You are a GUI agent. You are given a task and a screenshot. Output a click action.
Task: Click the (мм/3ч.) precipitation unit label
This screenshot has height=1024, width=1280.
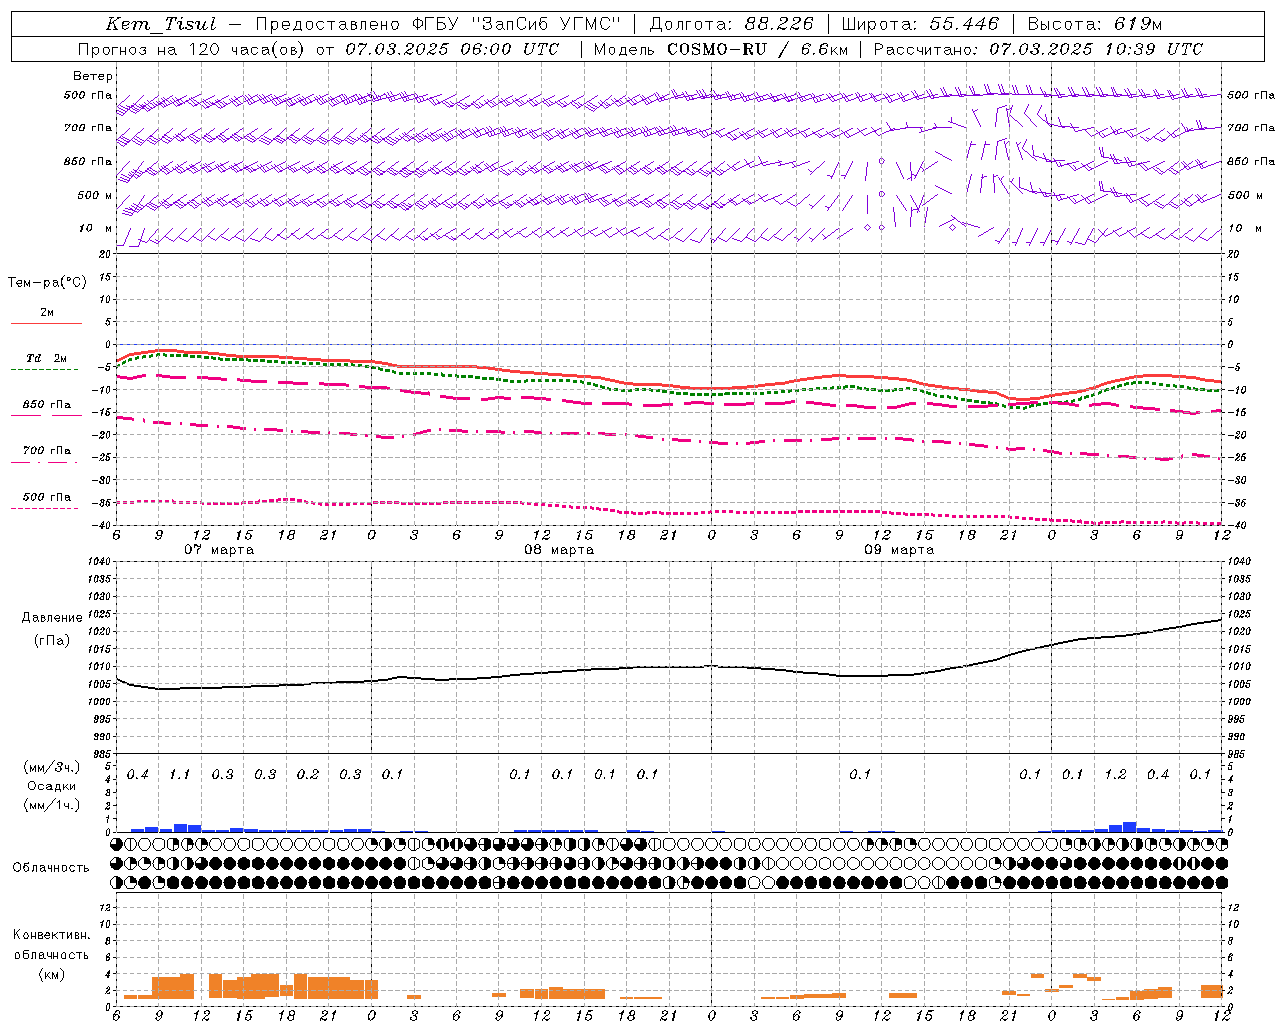point(52,768)
